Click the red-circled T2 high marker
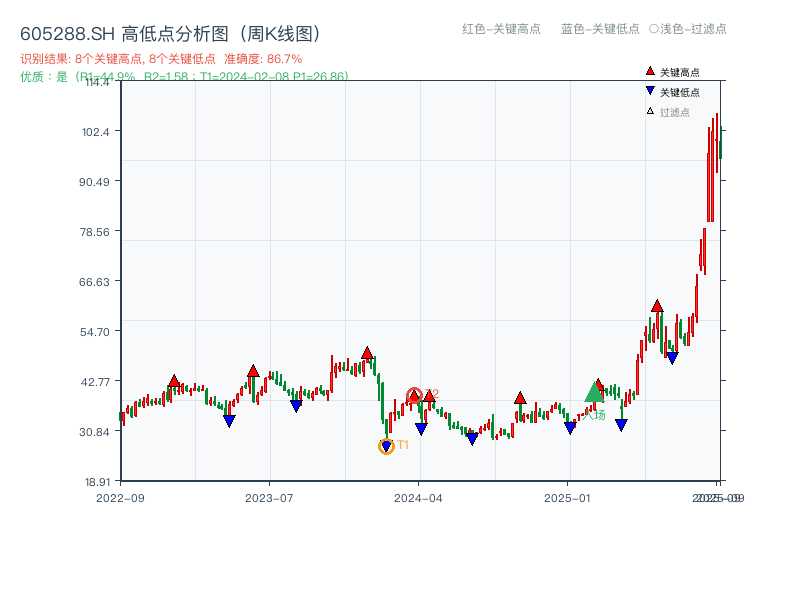Image resolution: width=800 pixels, height=600 pixels. pyautogui.click(x=414, y=395)
